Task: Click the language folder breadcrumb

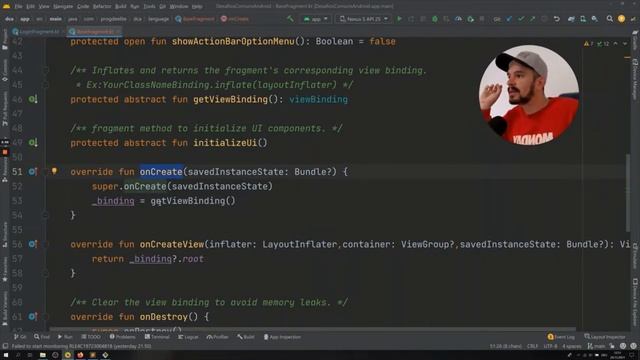Action: pos(158,19)
